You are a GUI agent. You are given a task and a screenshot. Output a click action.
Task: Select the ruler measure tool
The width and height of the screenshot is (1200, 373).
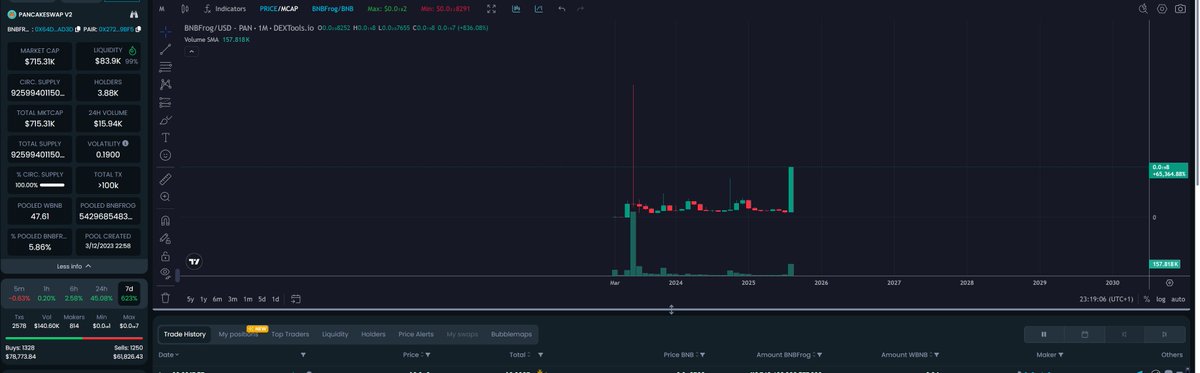[x=165, y=179]
